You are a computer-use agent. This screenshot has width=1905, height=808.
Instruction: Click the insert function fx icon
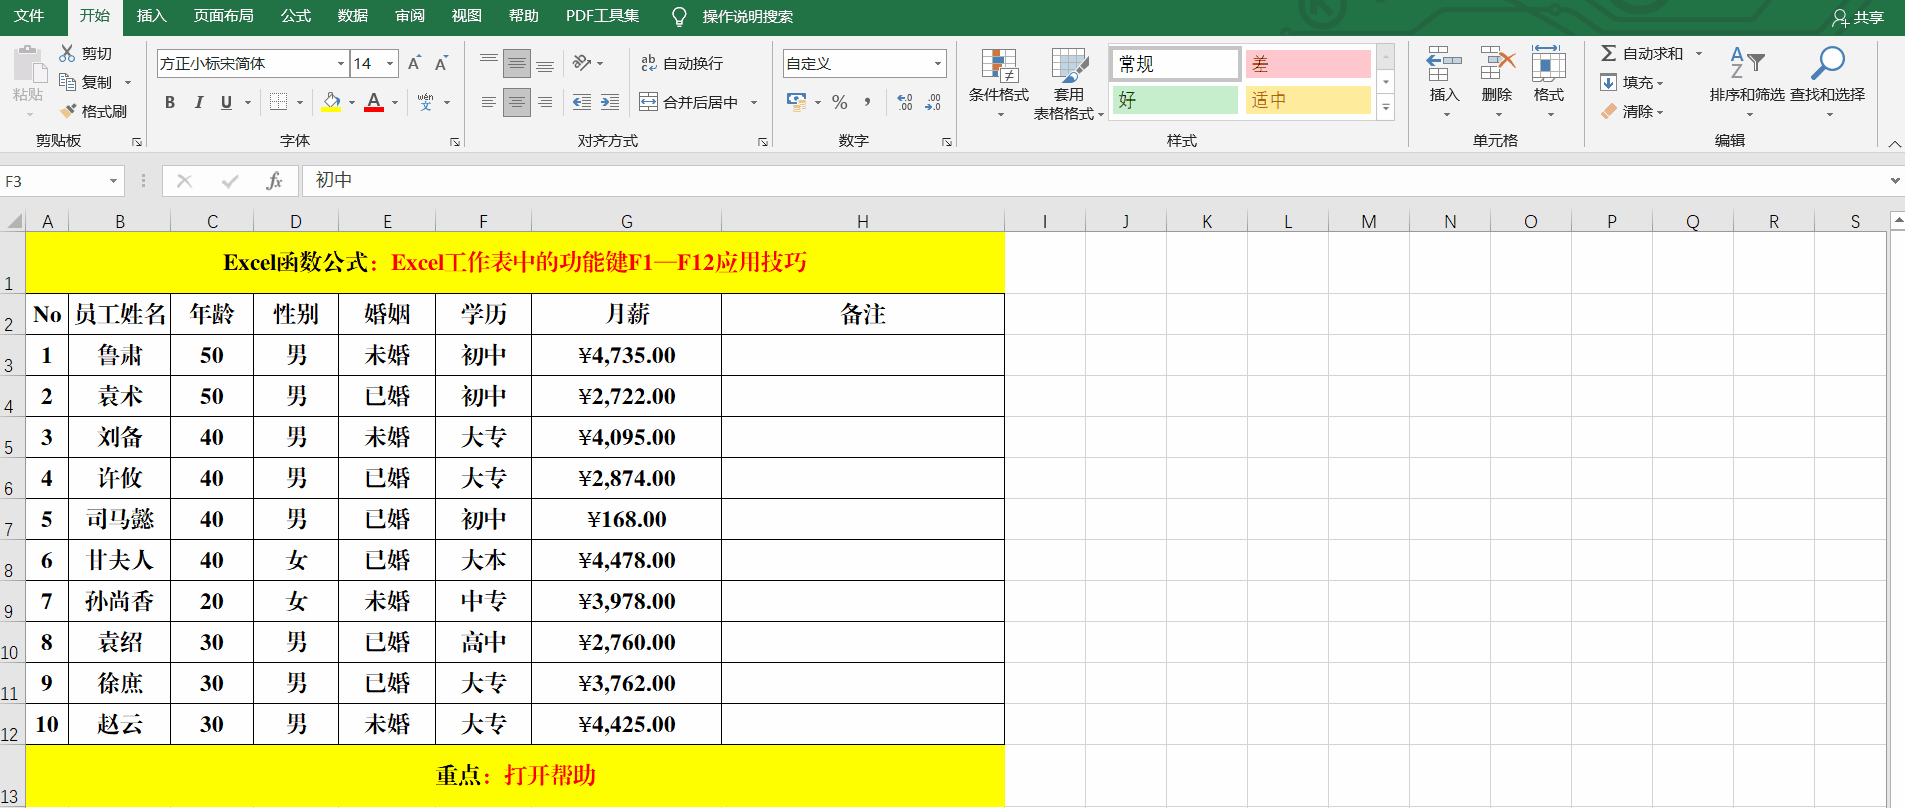pos(274,181)
